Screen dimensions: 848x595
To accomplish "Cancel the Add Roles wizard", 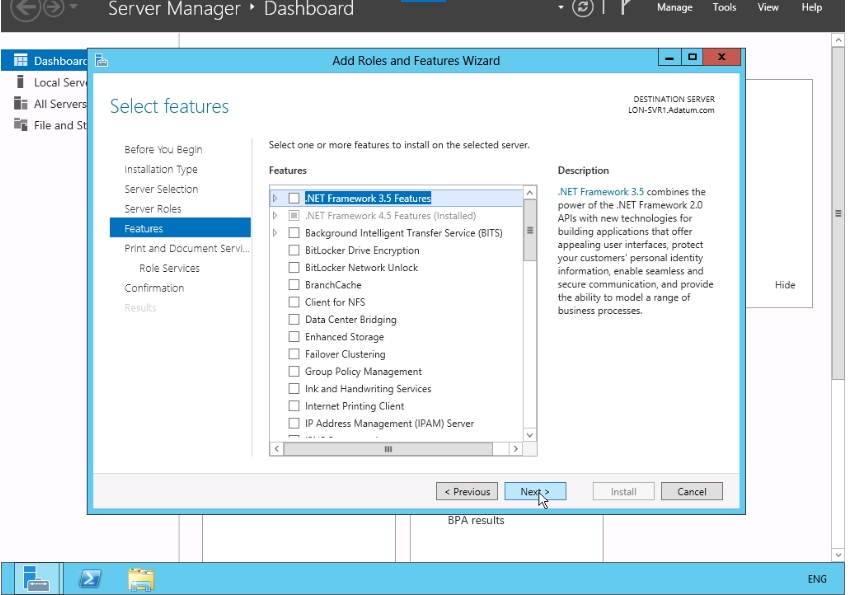I will click(692, 492).
